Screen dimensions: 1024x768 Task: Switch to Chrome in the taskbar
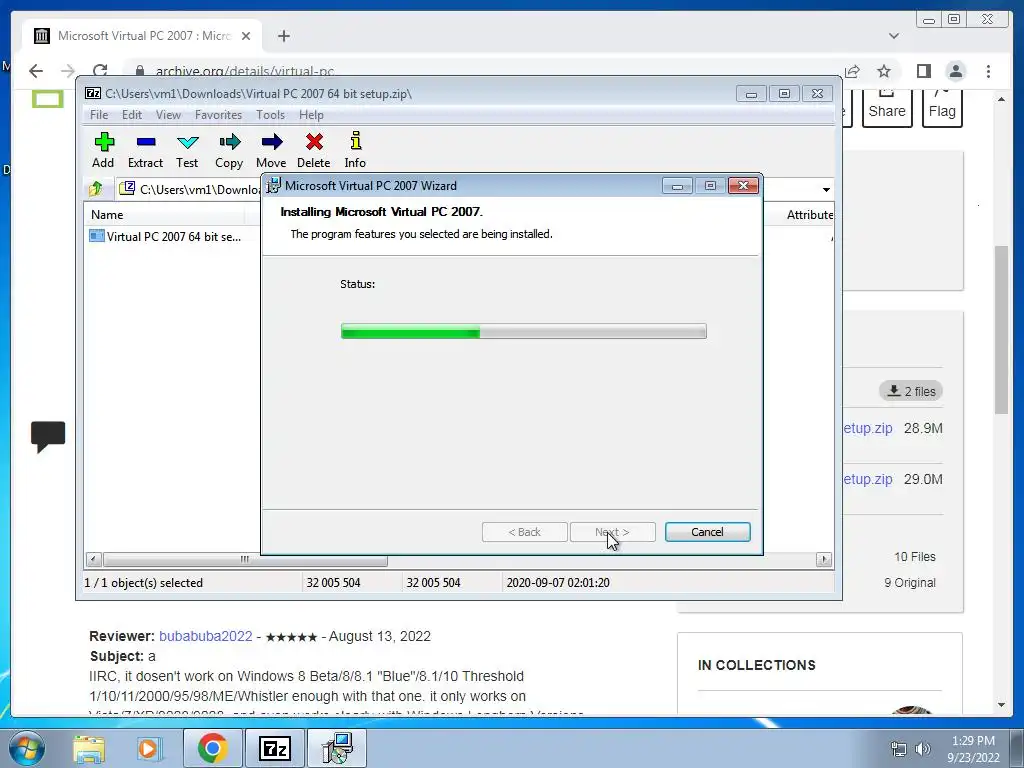(212, 748)
